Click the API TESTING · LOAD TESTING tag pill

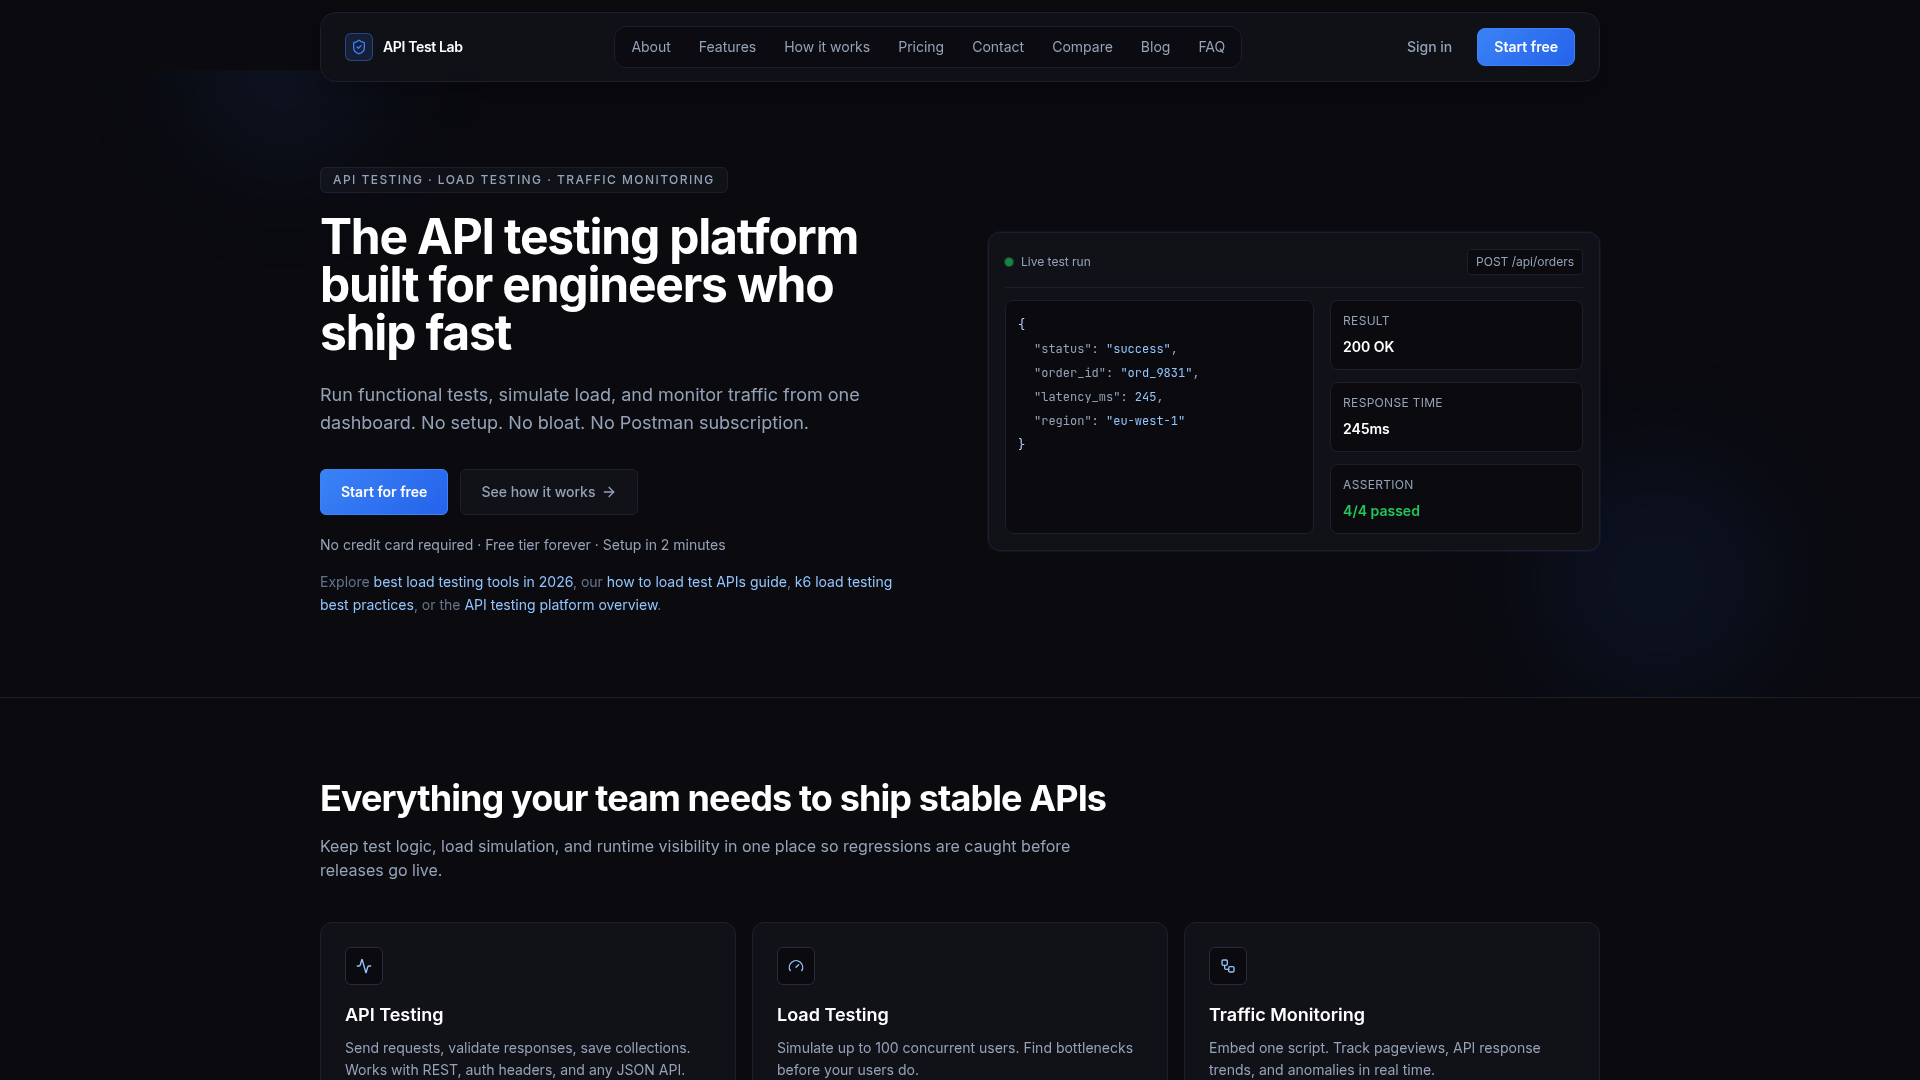523,180
